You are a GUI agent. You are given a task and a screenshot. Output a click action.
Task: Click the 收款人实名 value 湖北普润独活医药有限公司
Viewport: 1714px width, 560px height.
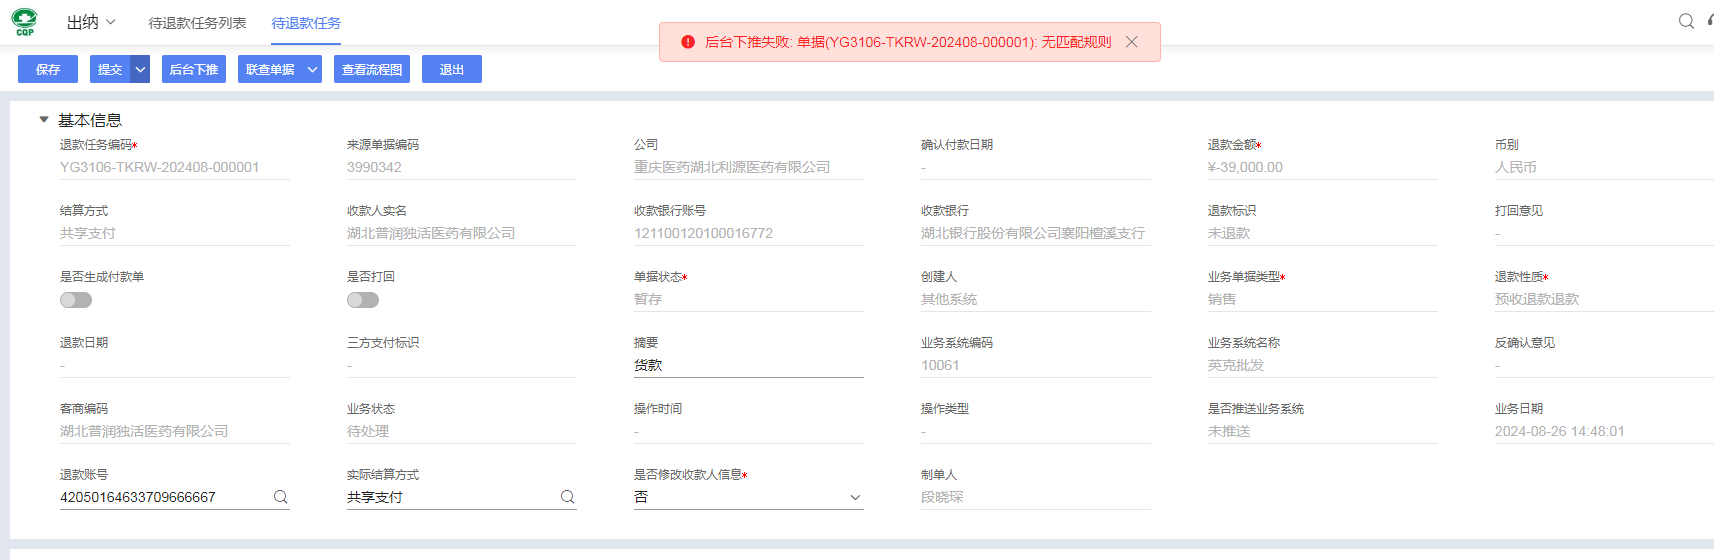(x=431, y=233)
